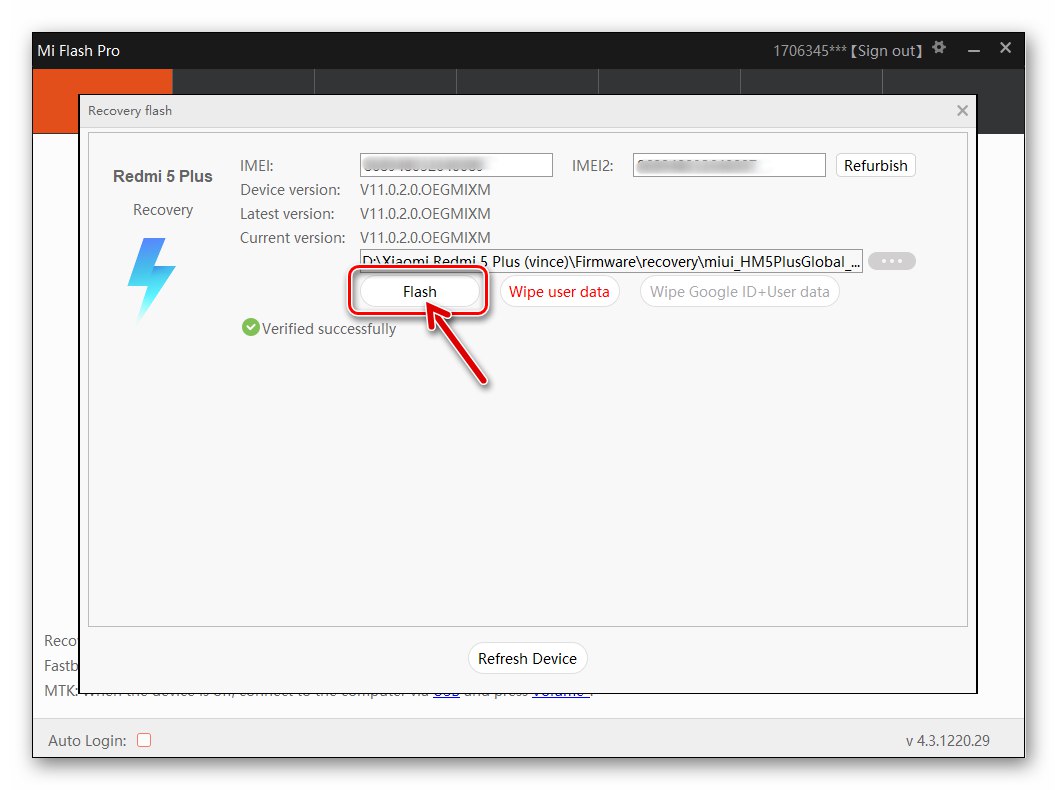The height and width of the screenshot is (790, 1058).
Task: Click the Latest version value text
Action: 425,214
